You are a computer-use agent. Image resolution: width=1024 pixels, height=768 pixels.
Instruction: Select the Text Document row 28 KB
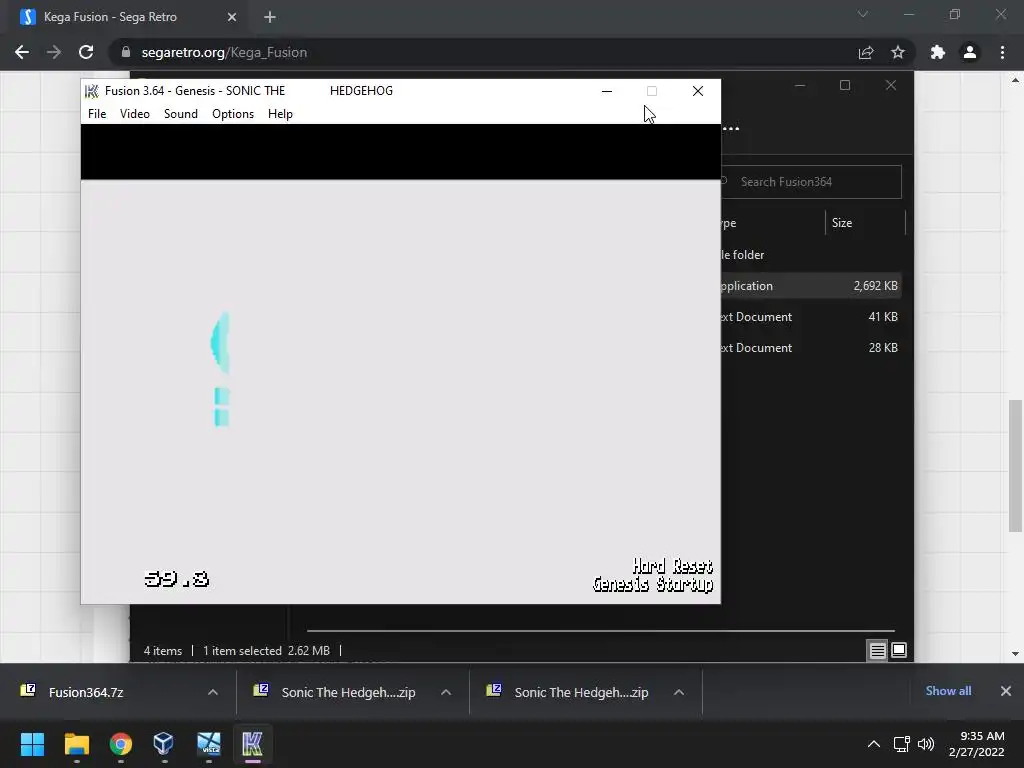[x=810, y=347]
